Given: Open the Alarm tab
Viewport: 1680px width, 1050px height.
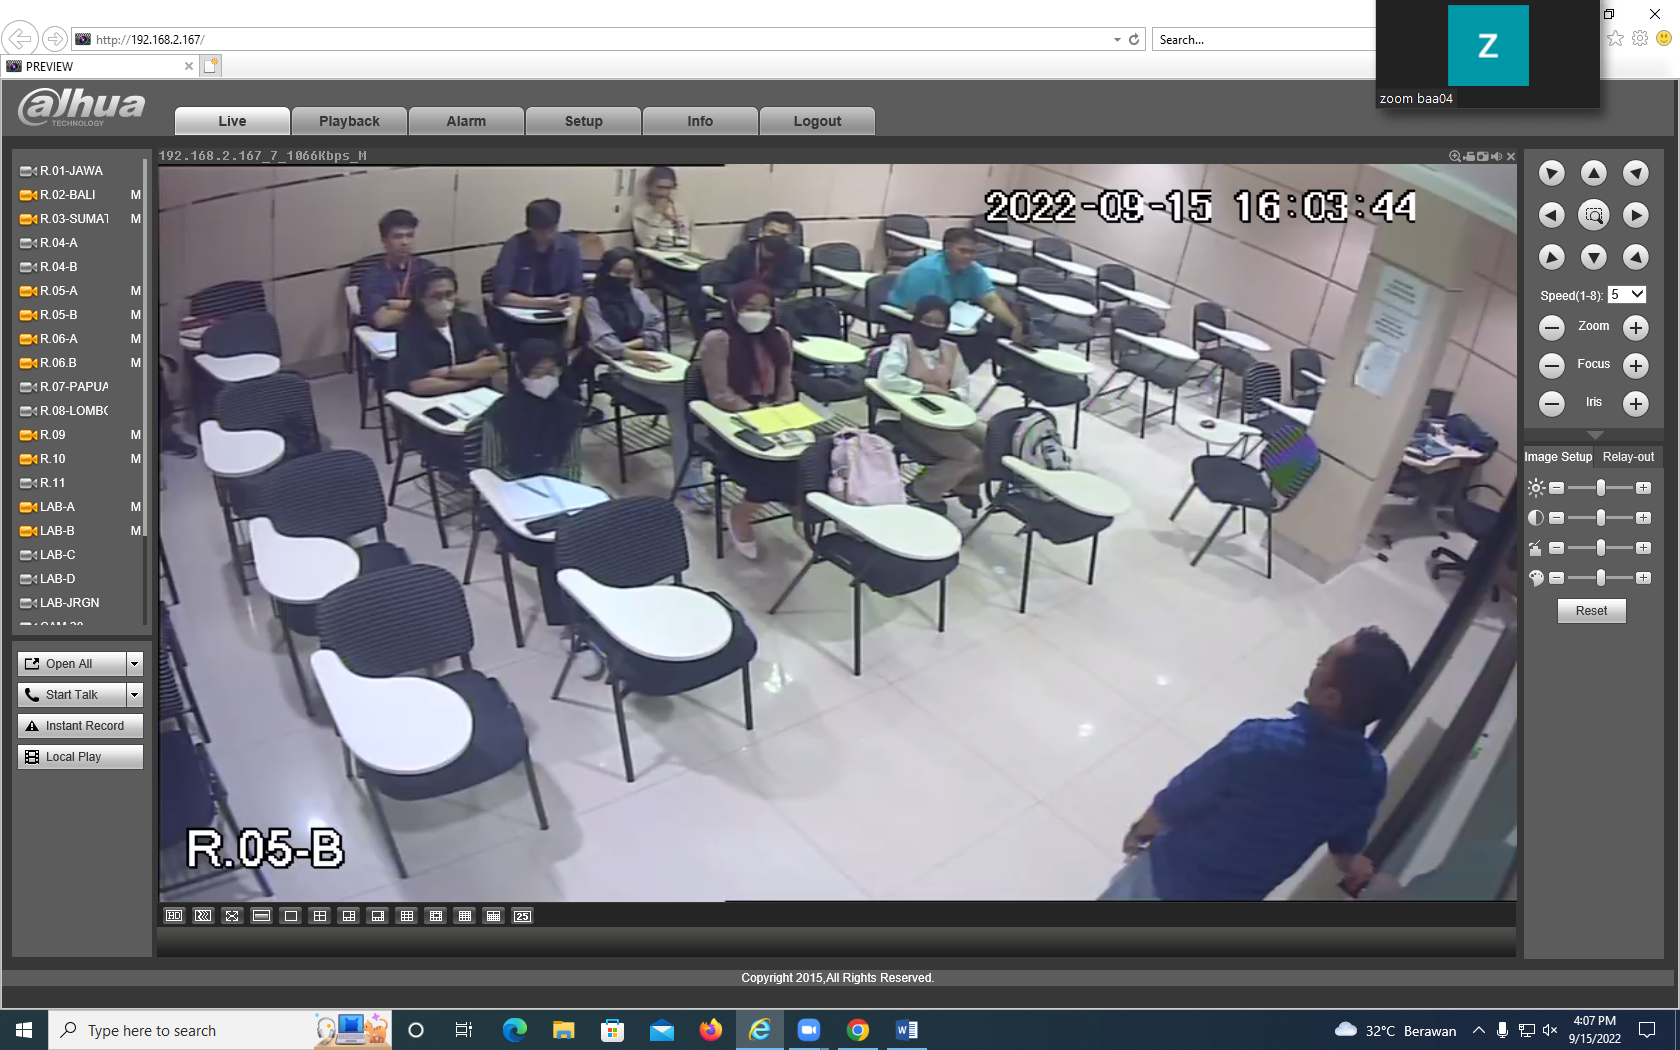Looking at the screenshot, I should pyautogui.click(x=466, y=121).
